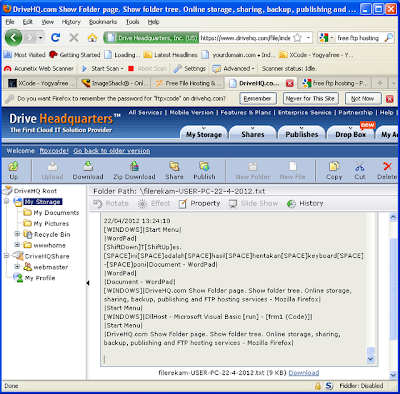Click the padlock icon in status bar
Image resolution: width=400 pixels, height=394 pixels.
[x=318, y=386]
